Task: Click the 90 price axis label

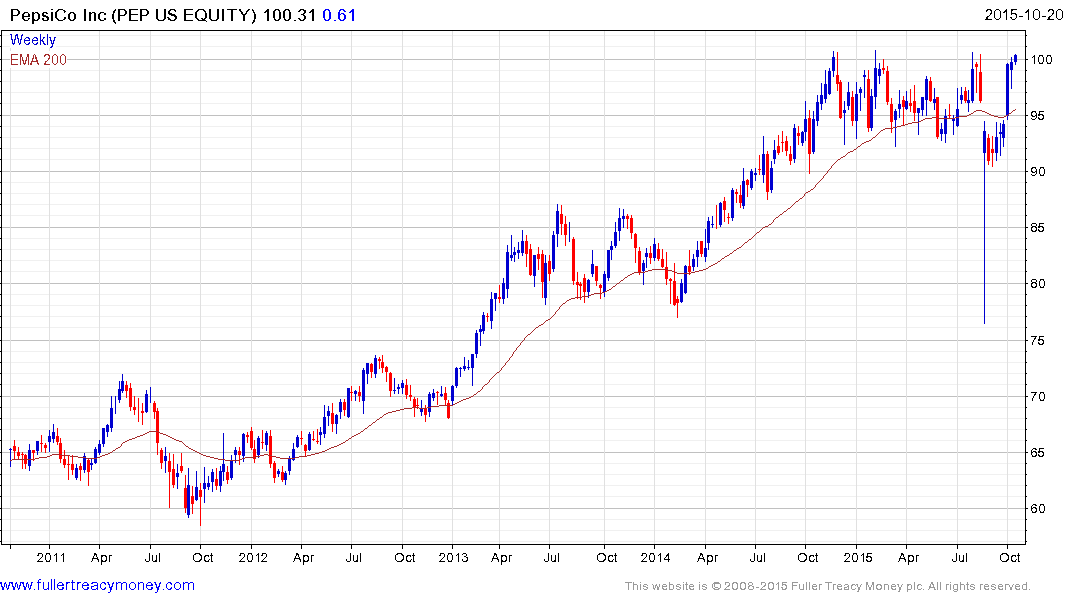Action: tap(1038, 172)
